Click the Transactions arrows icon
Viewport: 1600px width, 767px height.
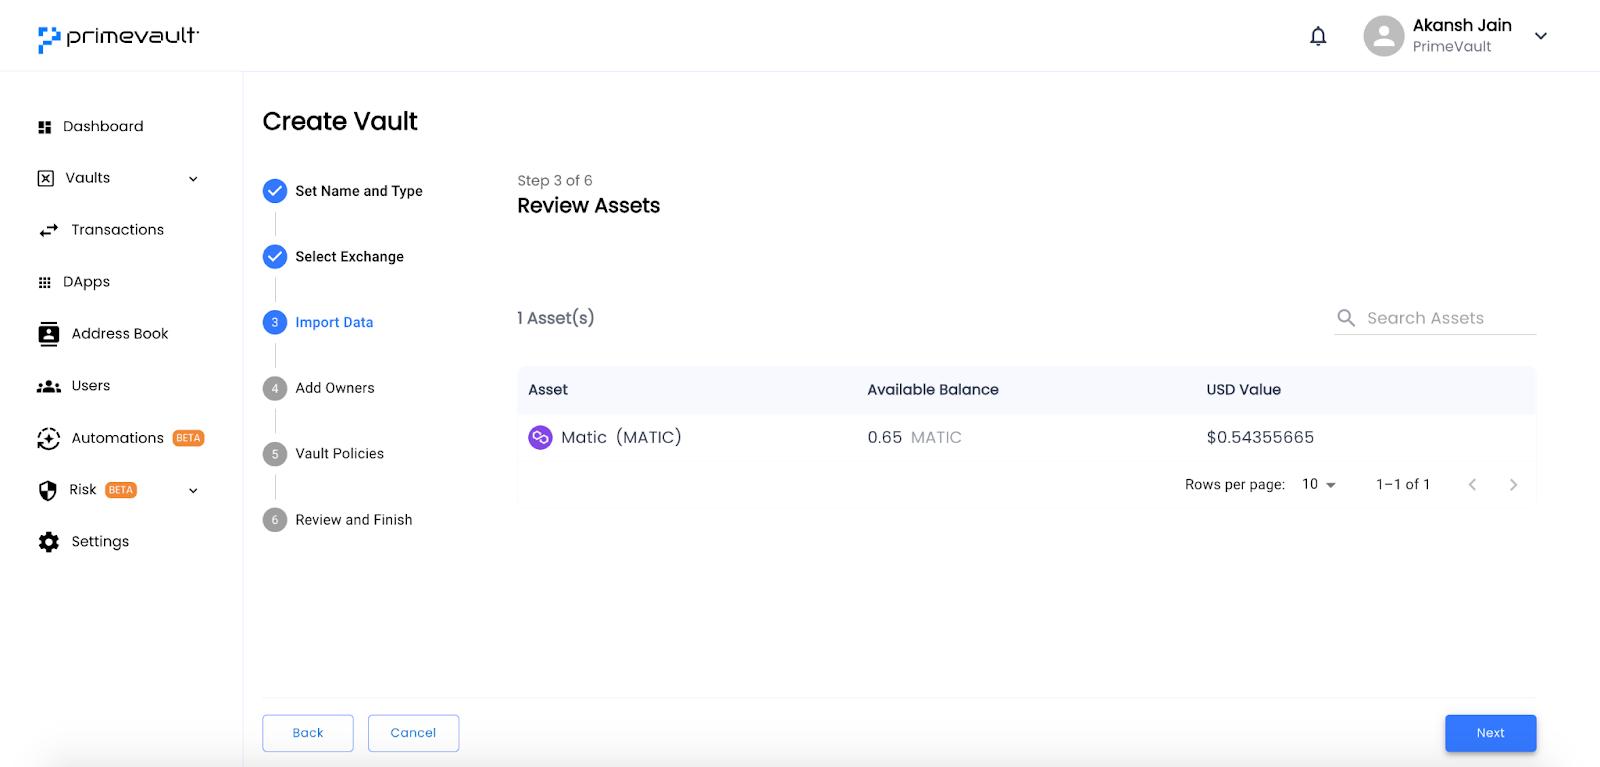49,230
